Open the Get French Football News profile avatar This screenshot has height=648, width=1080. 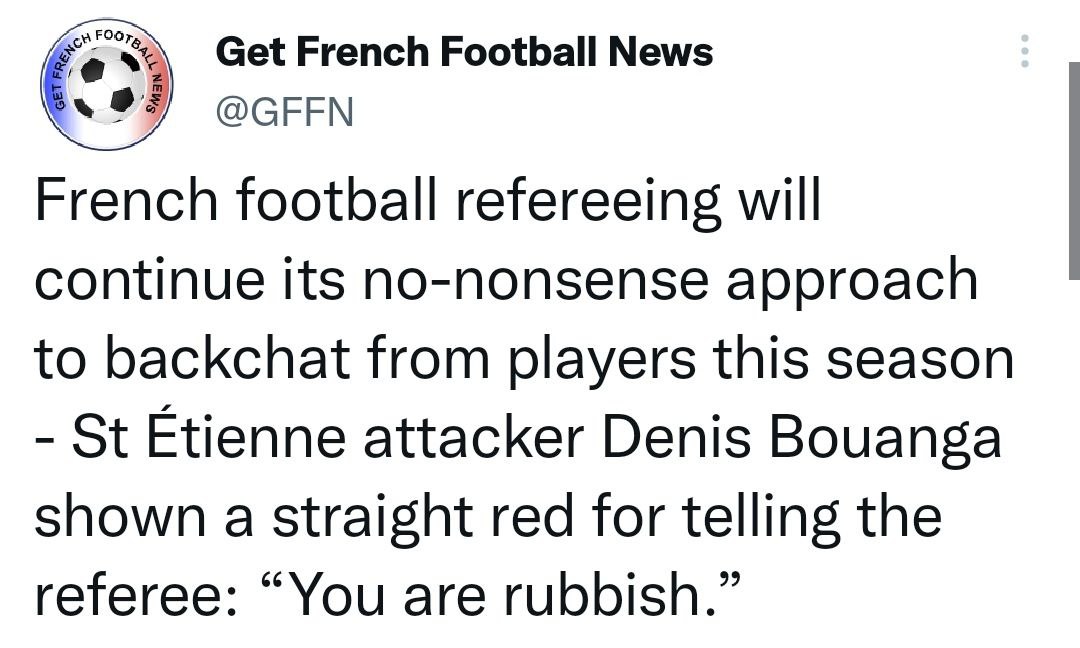pyautogui.click(x=107, y=84)
